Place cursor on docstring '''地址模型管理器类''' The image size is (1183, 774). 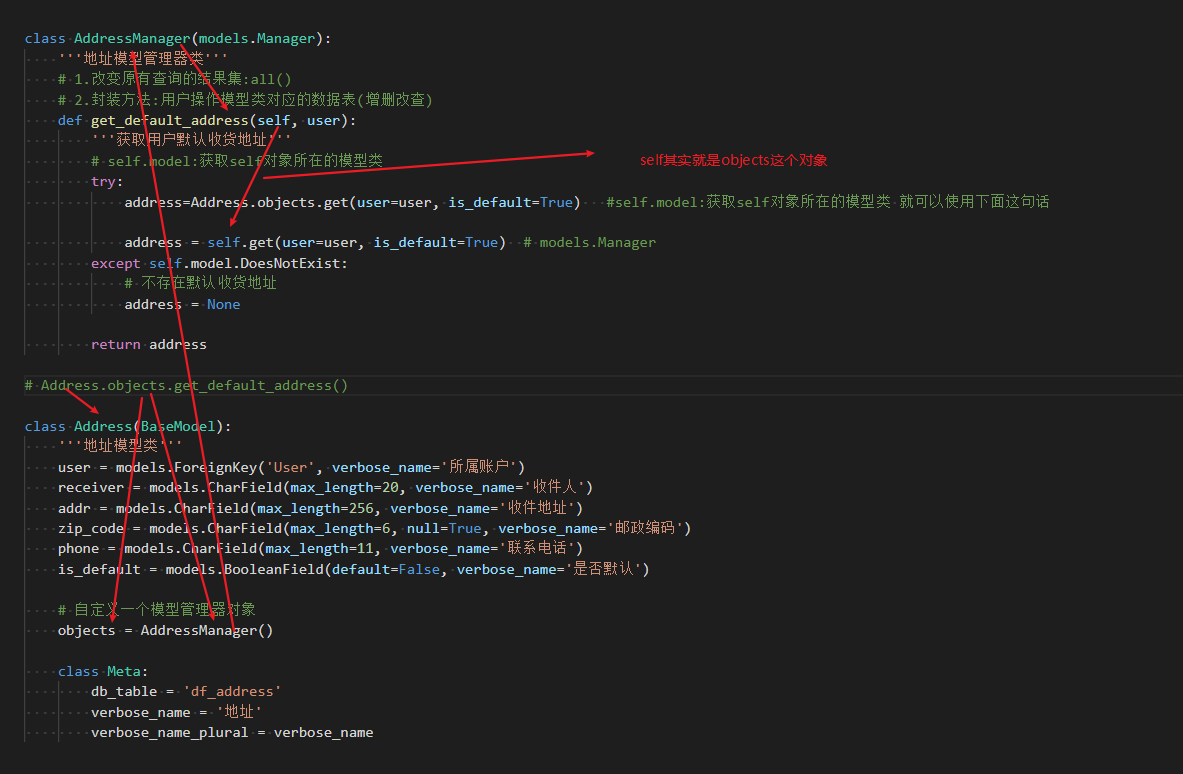pyautogui.click(x=143, y=59)
